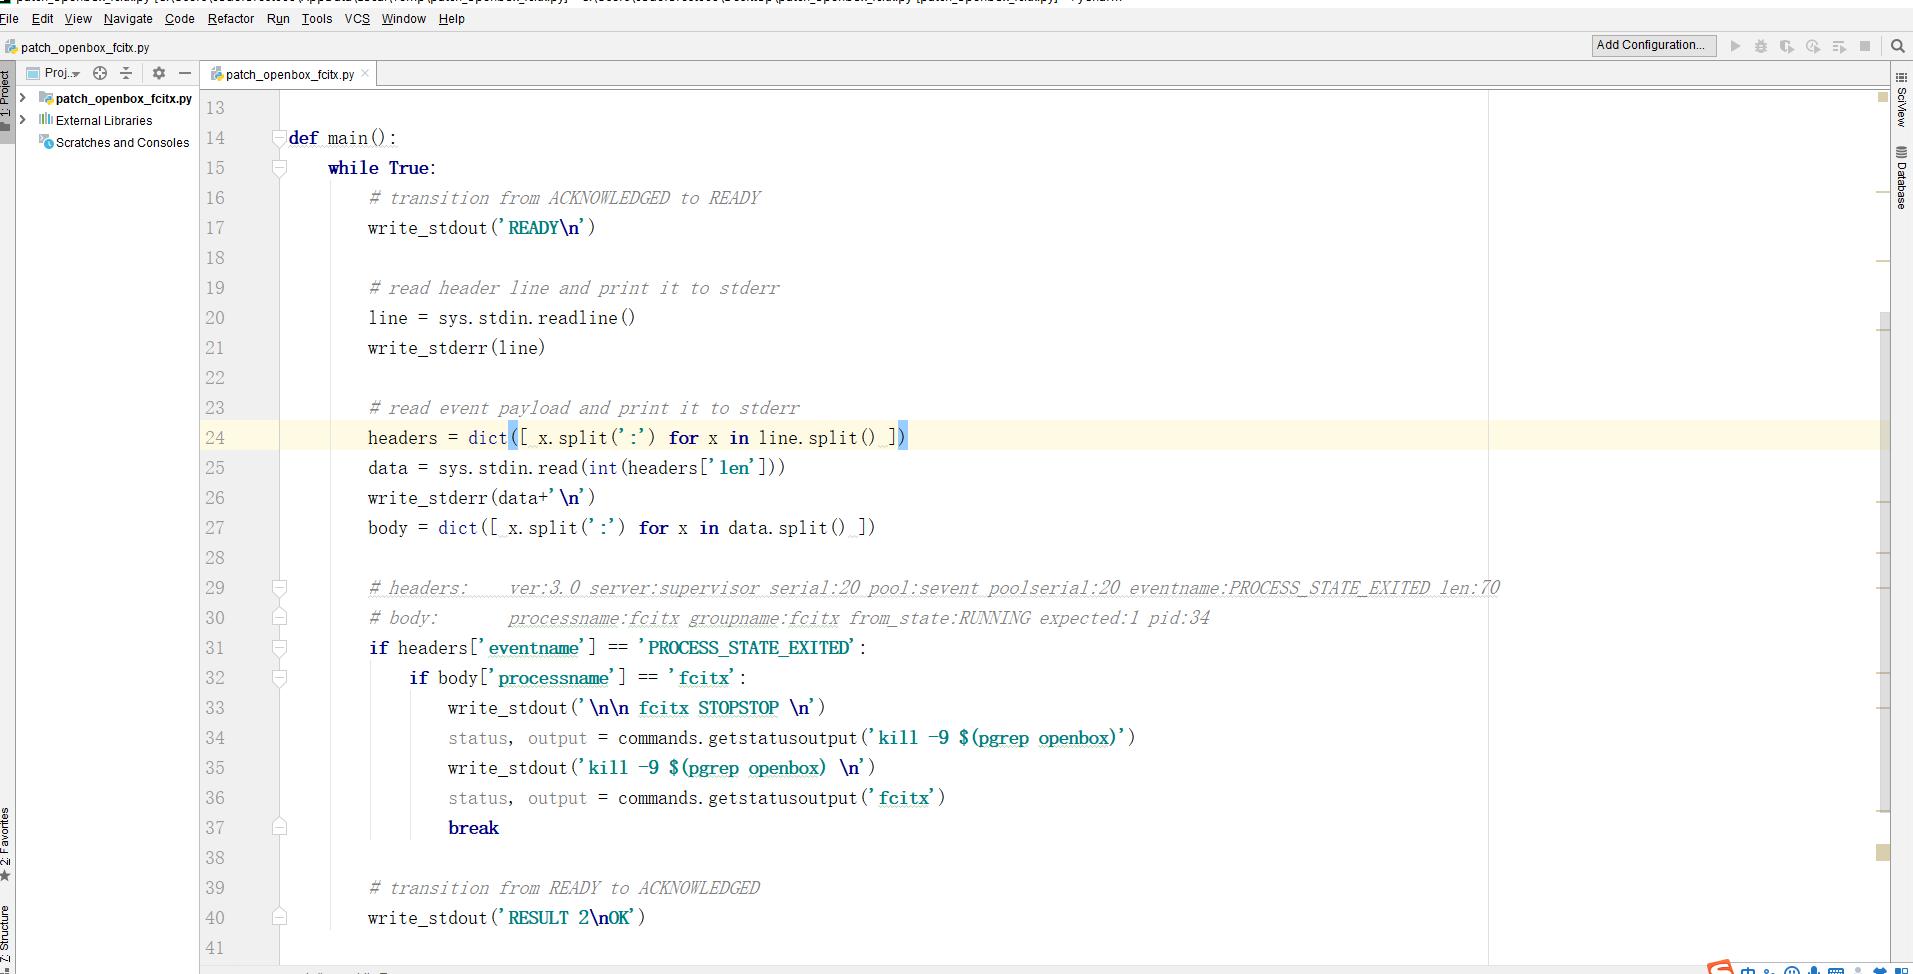Hide the Project panel with minus icon
This screenshot has height=974, width=1913.
[184, 73]
